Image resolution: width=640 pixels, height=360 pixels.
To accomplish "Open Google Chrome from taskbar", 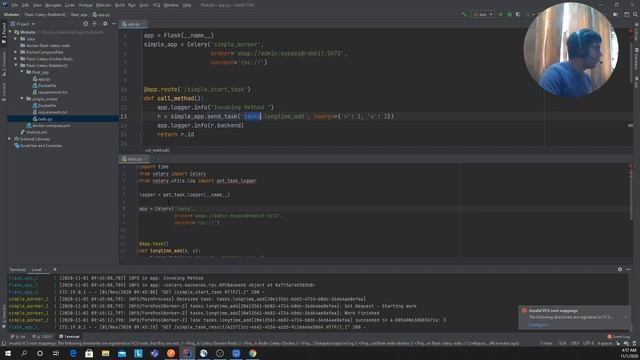I will pos(253,353).
